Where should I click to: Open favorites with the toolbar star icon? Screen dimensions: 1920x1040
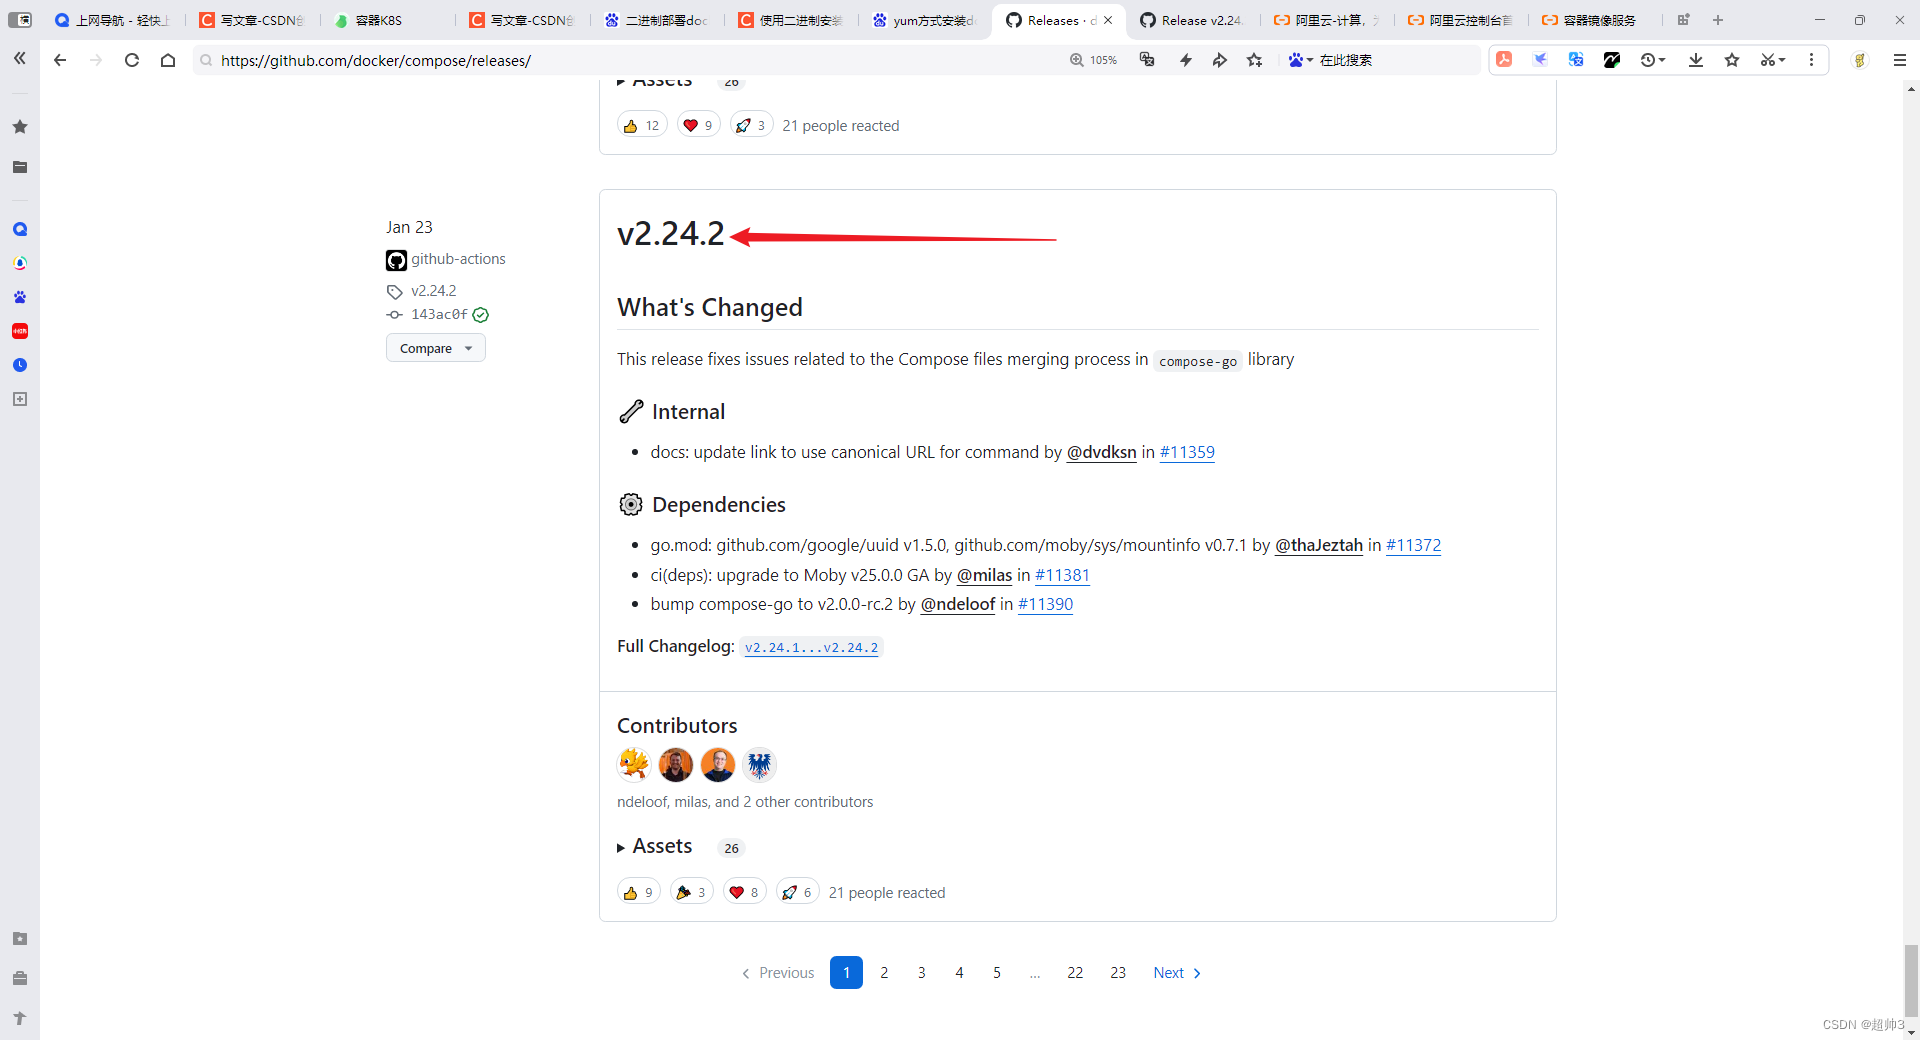(x=1732, y=60)
